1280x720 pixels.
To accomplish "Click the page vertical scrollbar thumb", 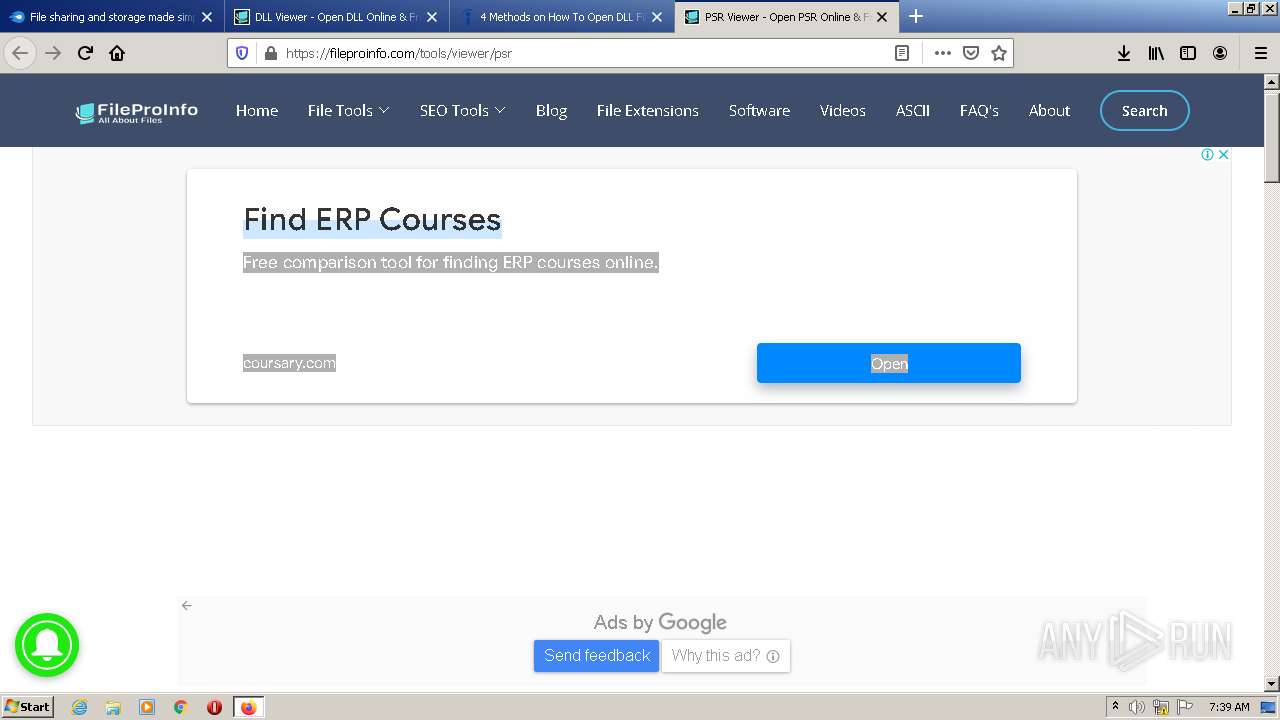I will click(x=1272, y=137).
